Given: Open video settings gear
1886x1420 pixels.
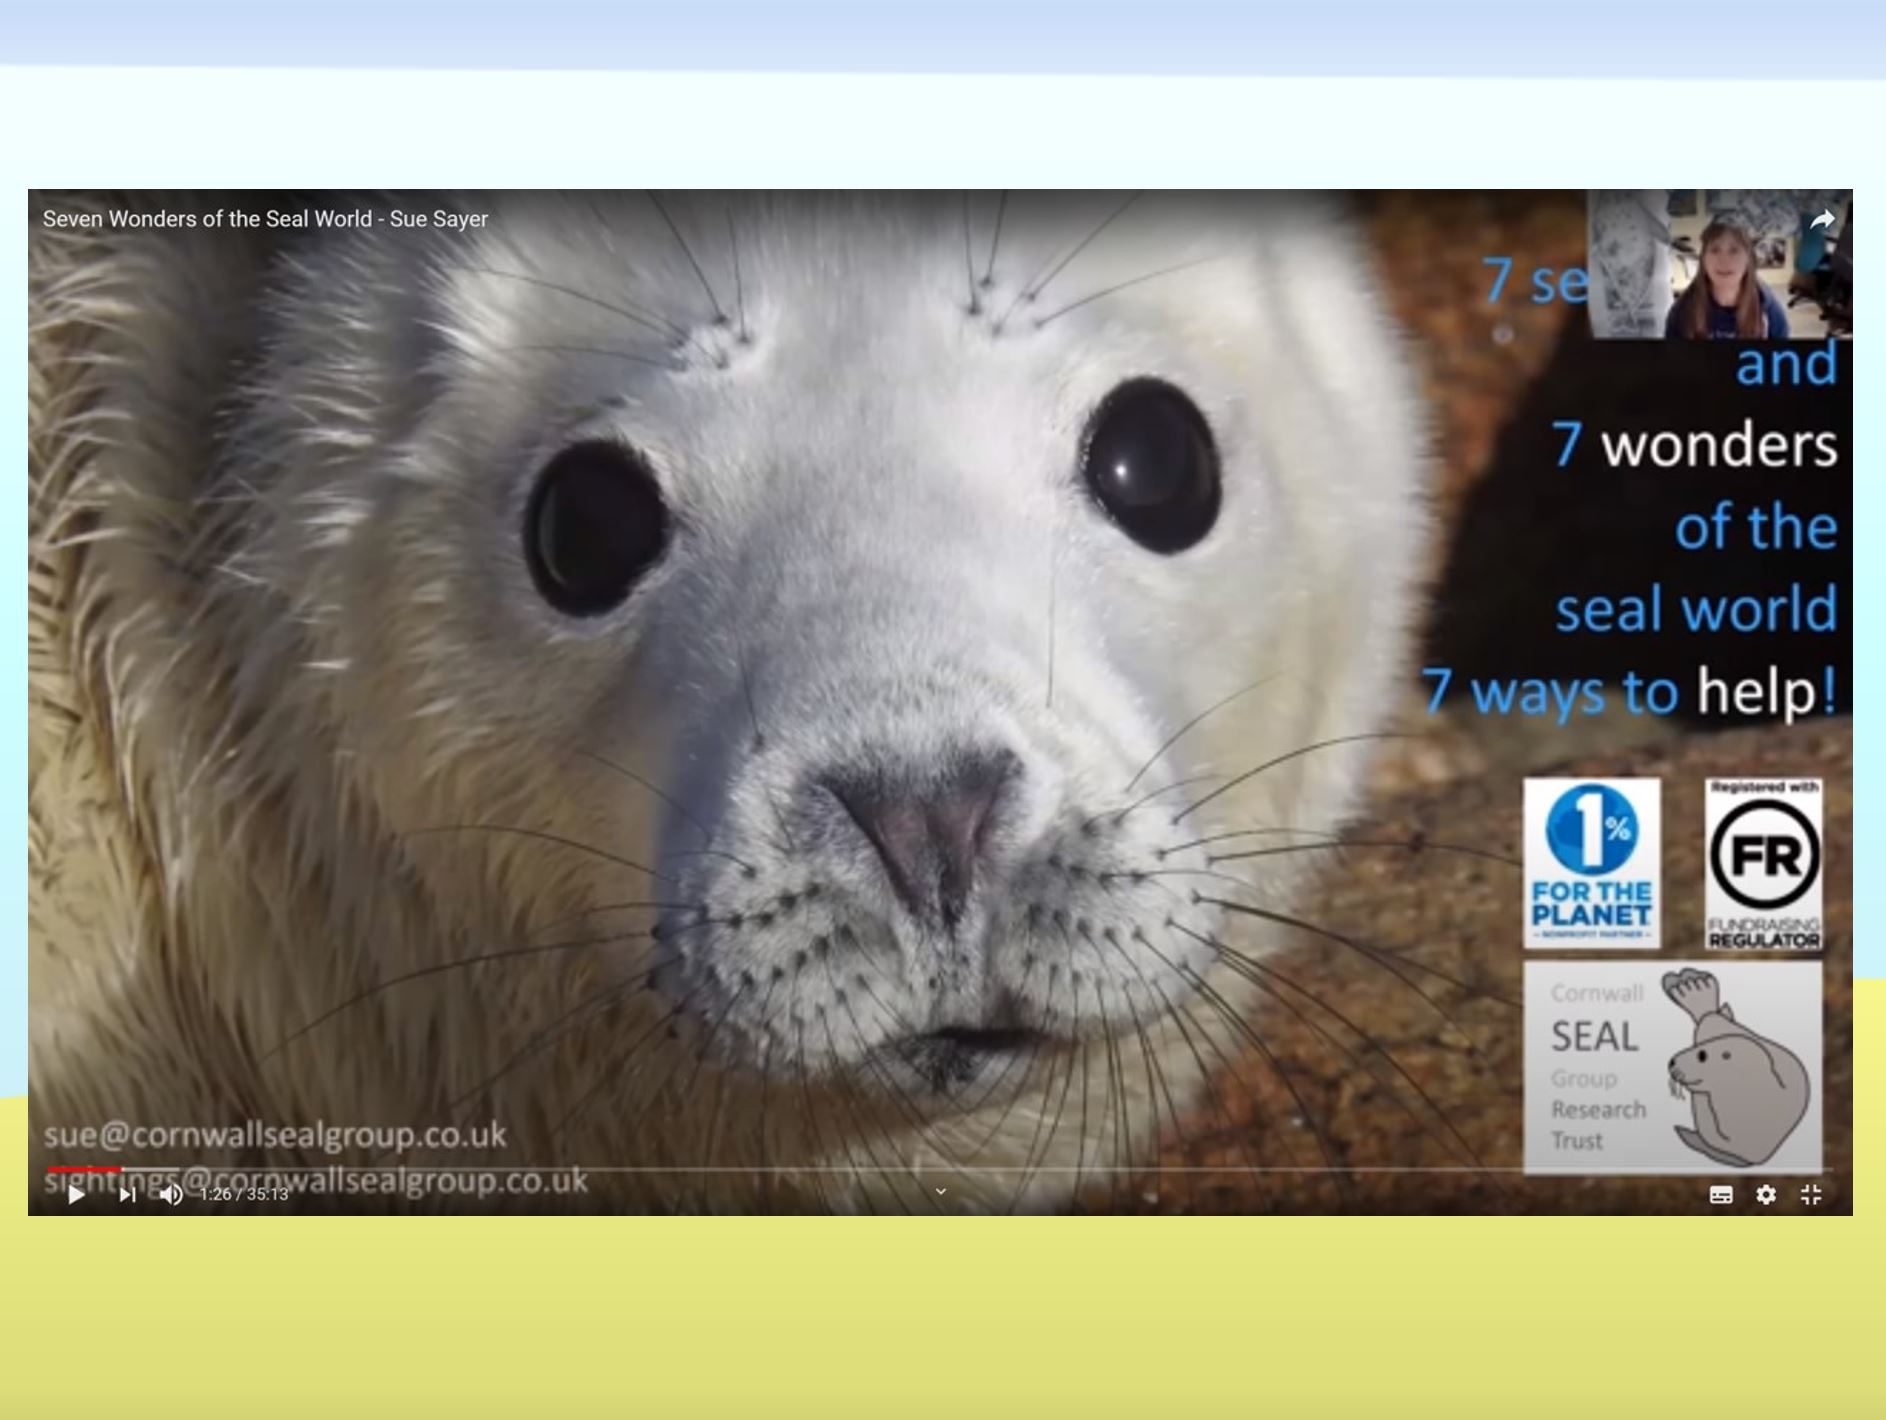Looking at the screenshot, I should pos(1766,1195).
